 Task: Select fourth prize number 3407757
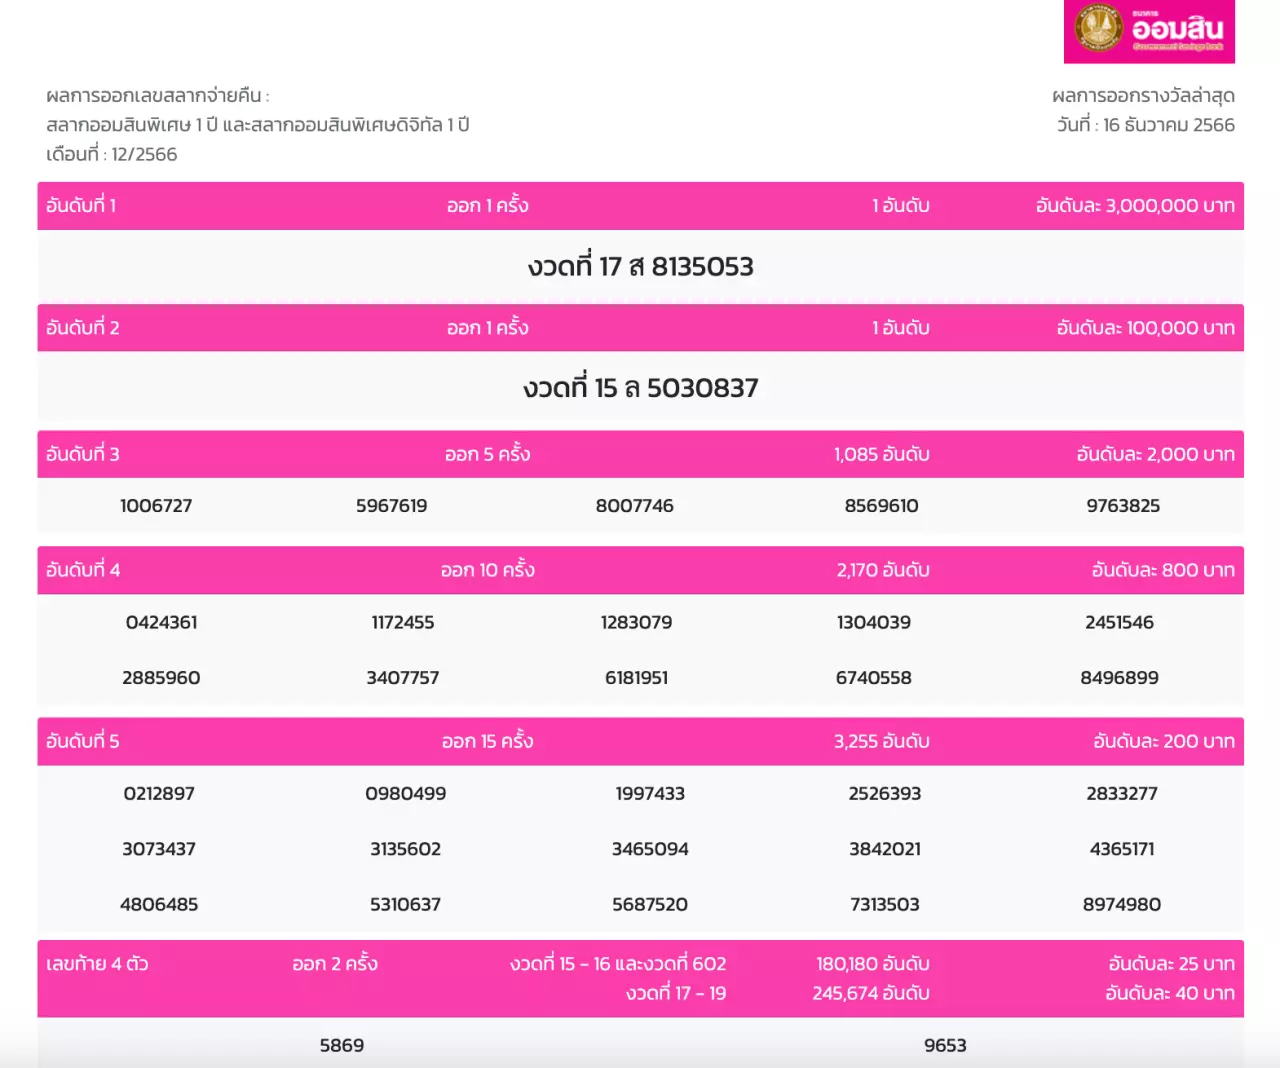[x=403, y=678]
